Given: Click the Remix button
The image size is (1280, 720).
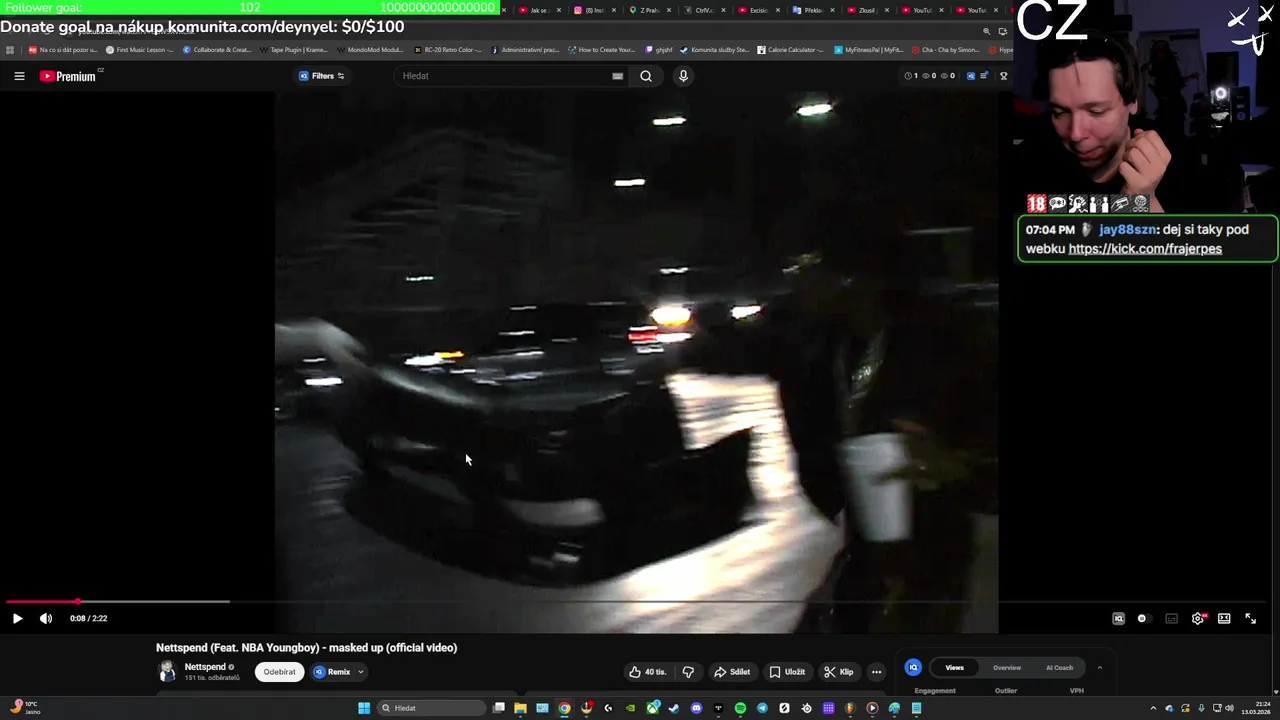Looking at the screenshot, I should 332,672.
